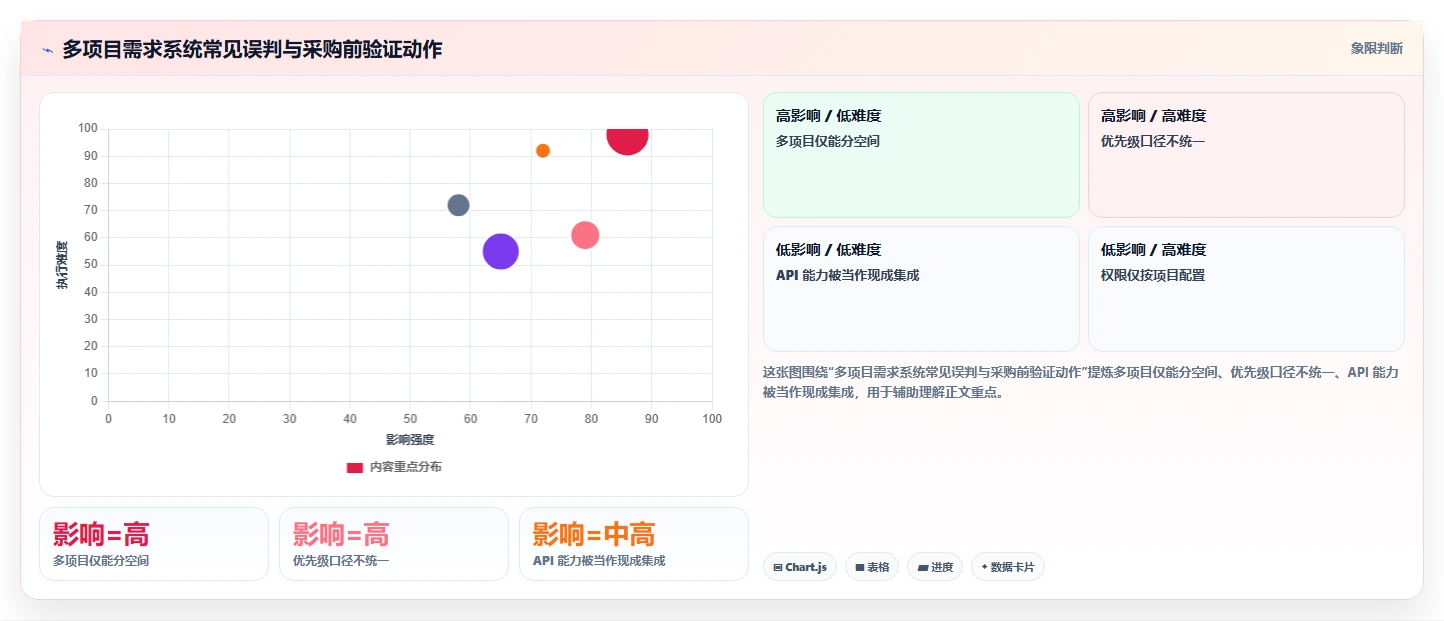This screenshot has height=621, width=1444.
Task: Click the gray-blue bubble in the chart
Action: [458, 205]
